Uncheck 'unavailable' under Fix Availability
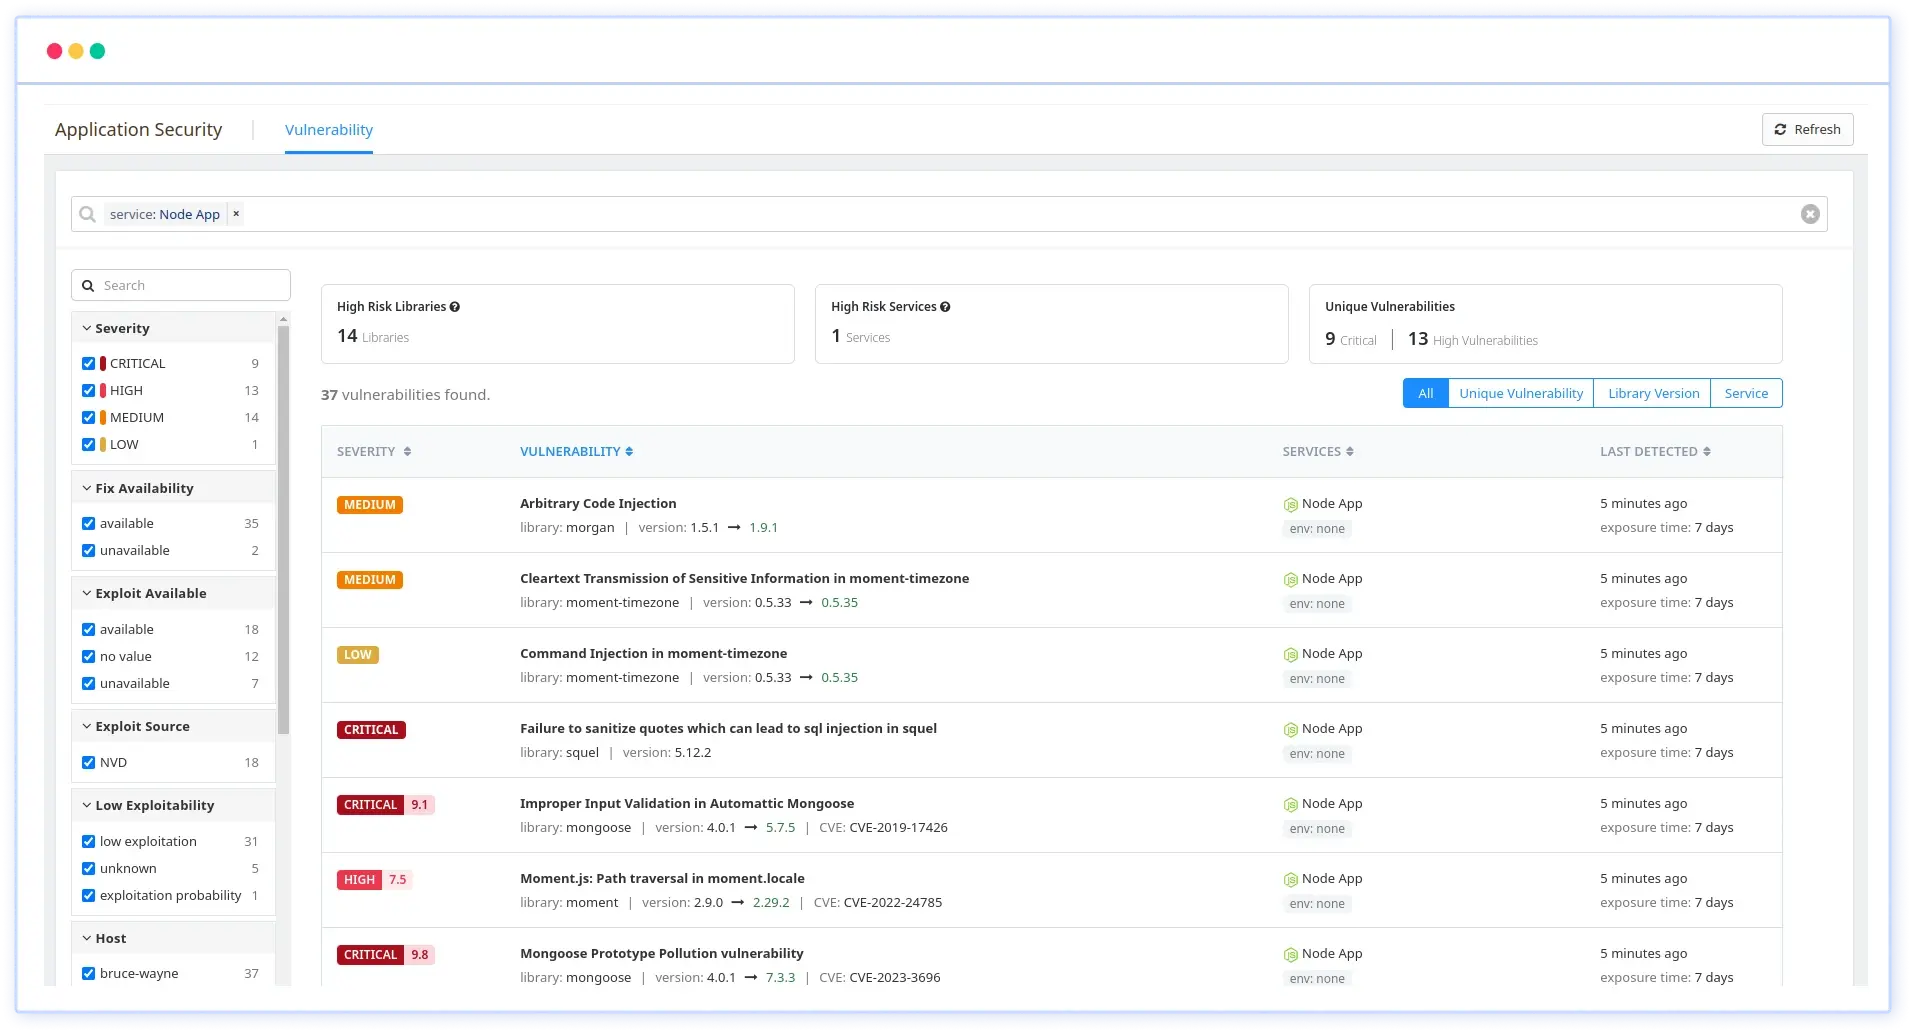 click(x=88, y=550)
